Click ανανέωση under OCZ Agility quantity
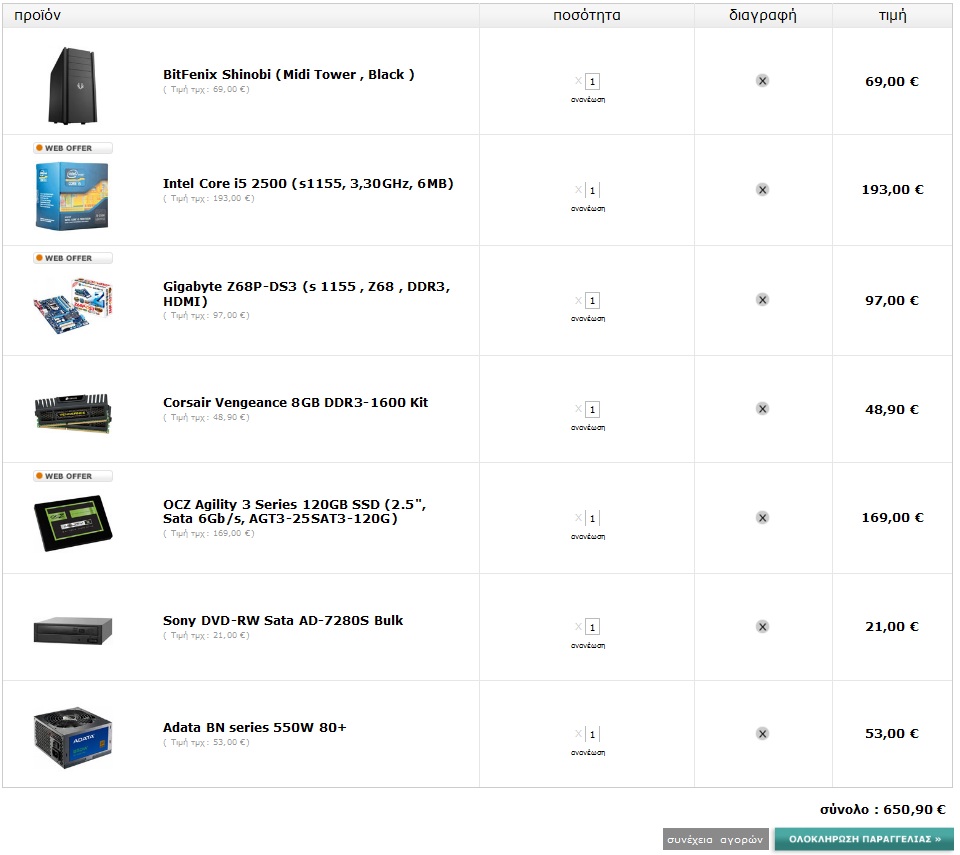 [x=588, y=537]
